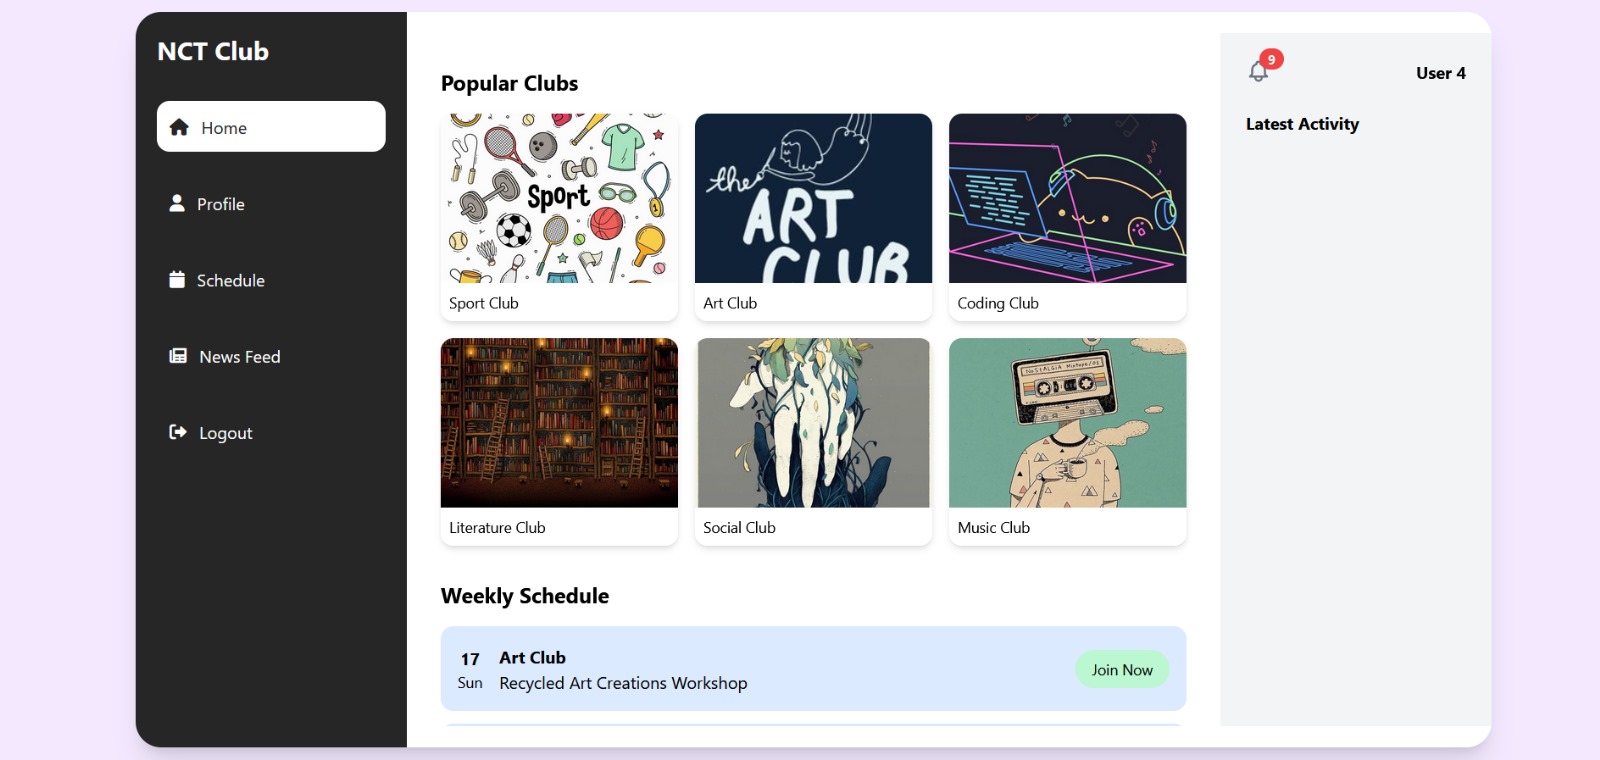Select the Art Club thumbnail
Screen dimensions: 1600x760
813,198
